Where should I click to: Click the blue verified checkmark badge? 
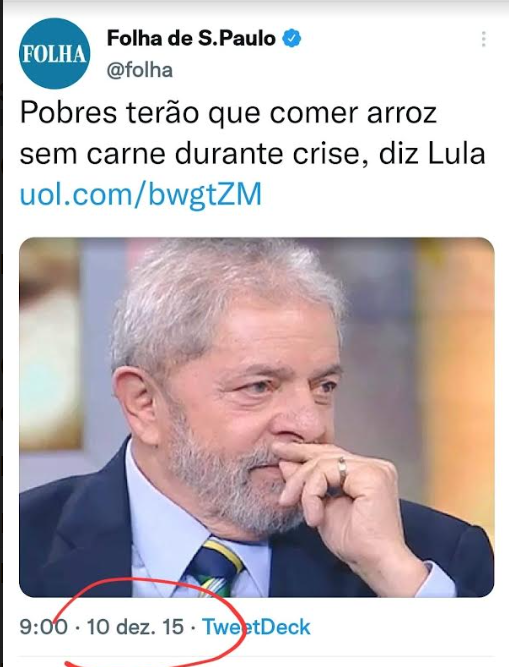(292, 39)
